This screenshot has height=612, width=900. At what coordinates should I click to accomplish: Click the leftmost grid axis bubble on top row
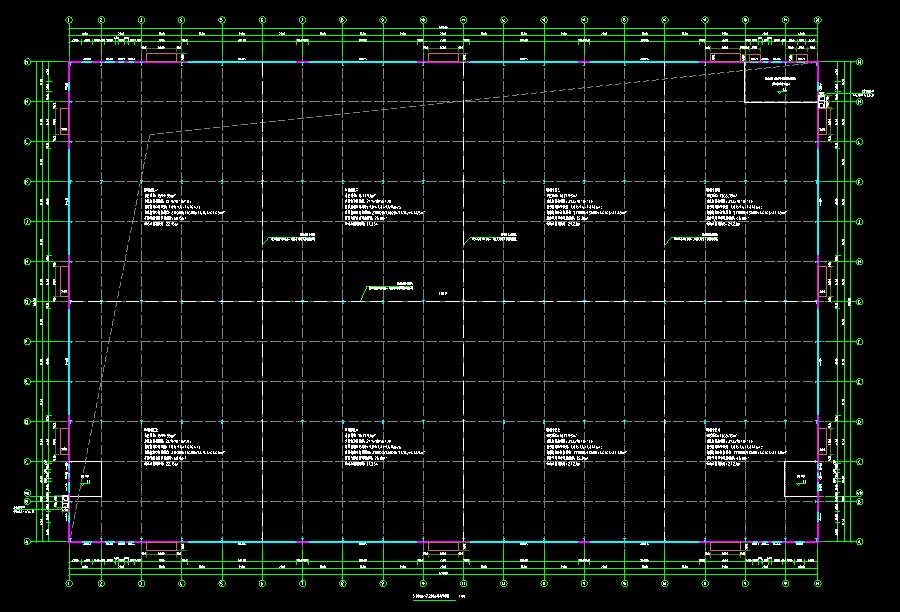click(69, 19)
